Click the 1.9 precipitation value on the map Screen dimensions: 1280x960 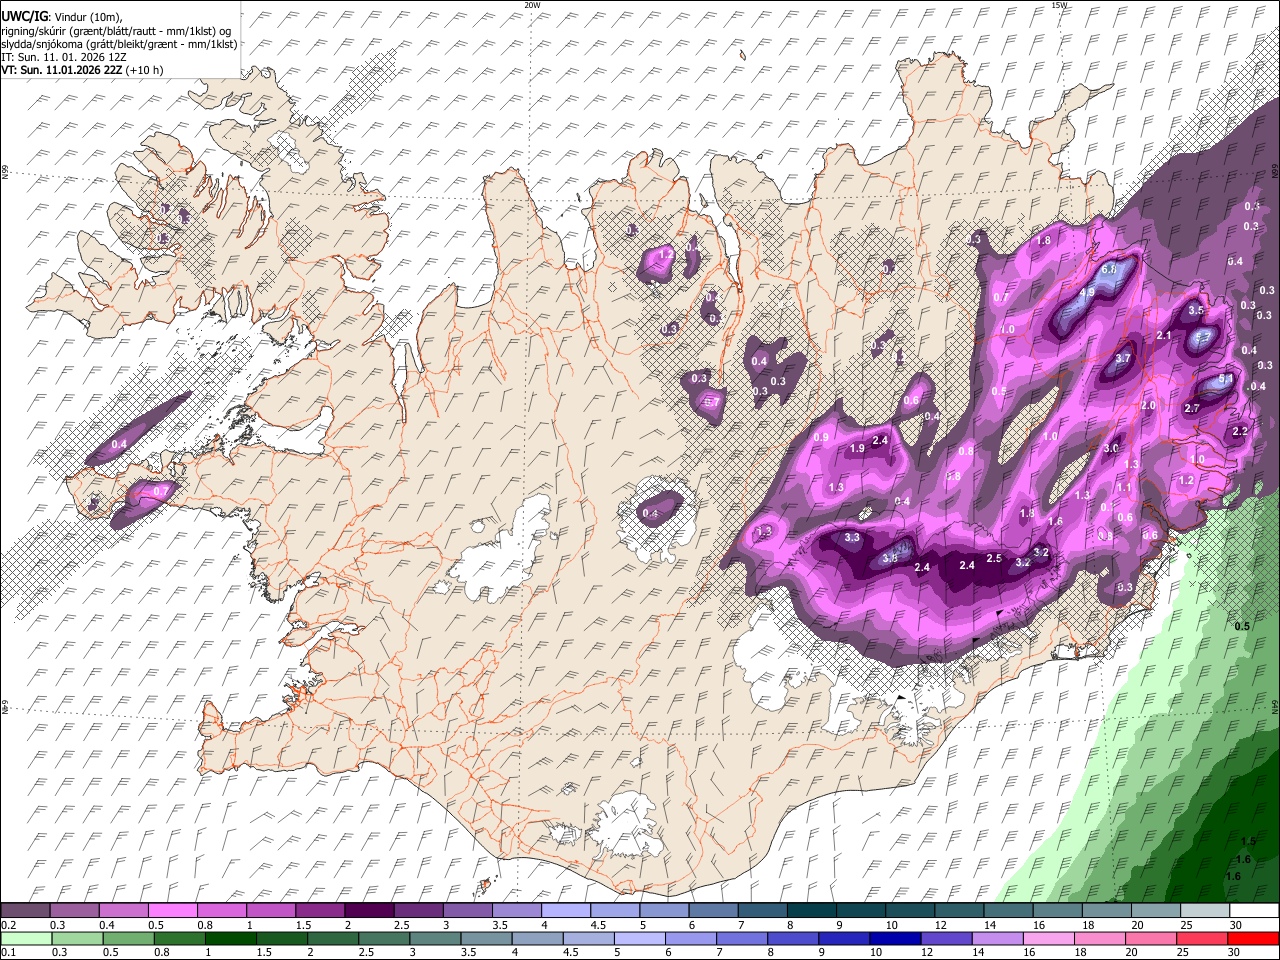(857, 449)
